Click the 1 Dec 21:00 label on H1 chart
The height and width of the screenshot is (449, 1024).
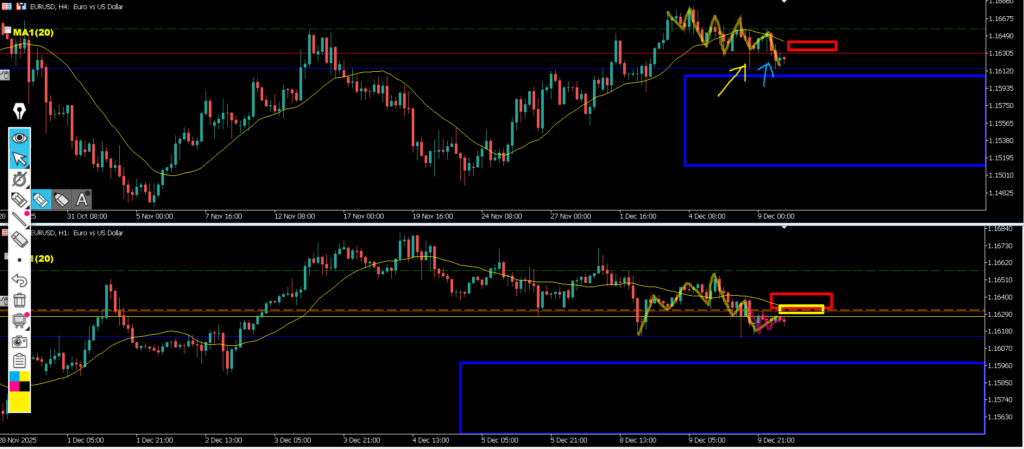[x=155, y=441]
